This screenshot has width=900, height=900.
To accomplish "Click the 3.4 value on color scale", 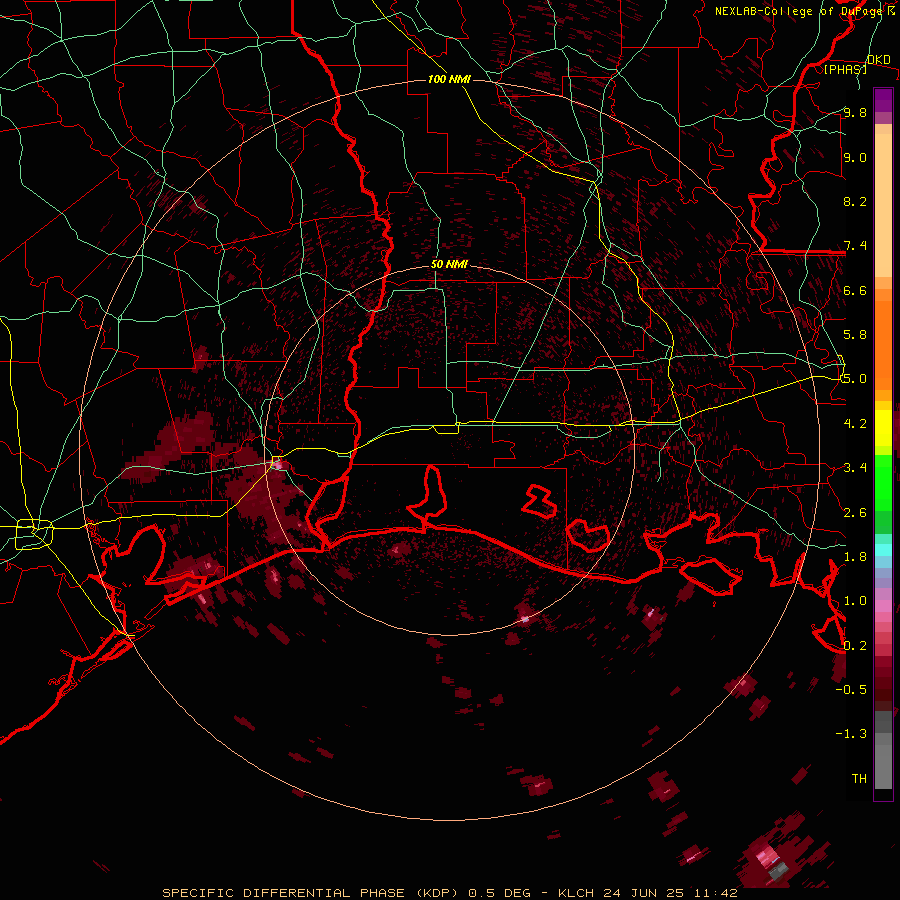I will click(855, 468).
